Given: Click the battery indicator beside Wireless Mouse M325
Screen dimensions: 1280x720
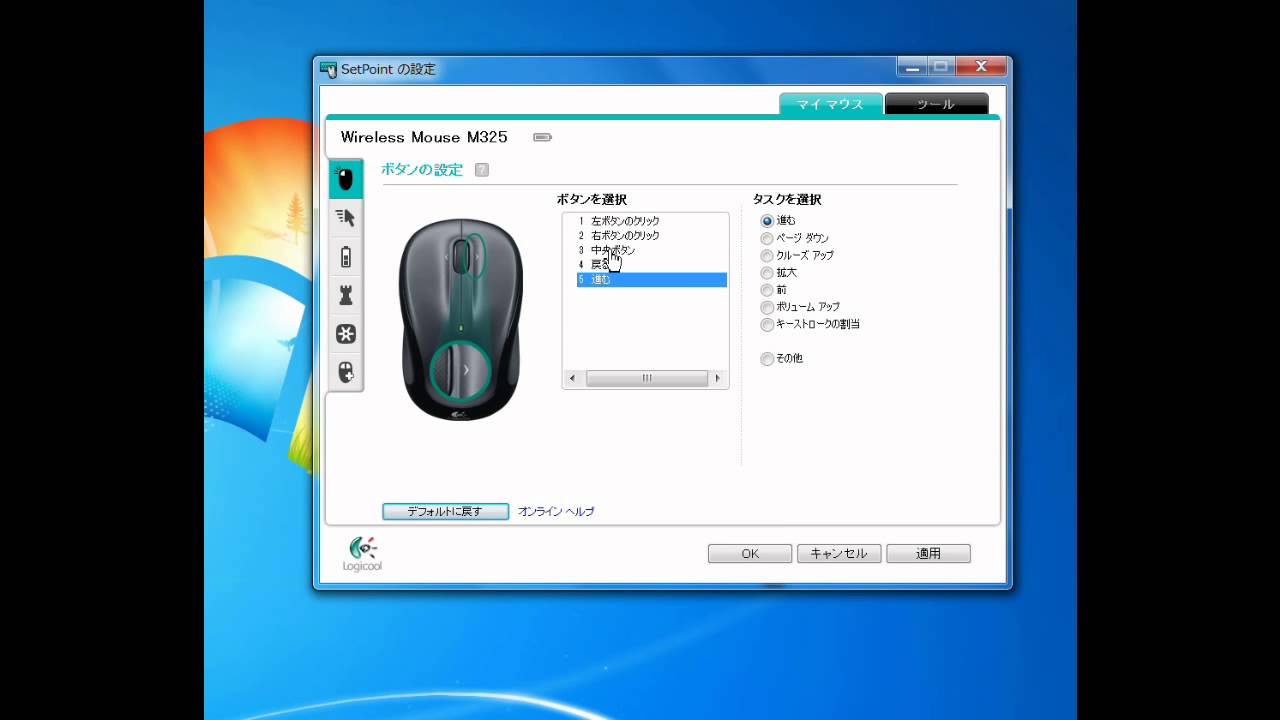Looking at the screenshot, I should (x=542, y=137).
